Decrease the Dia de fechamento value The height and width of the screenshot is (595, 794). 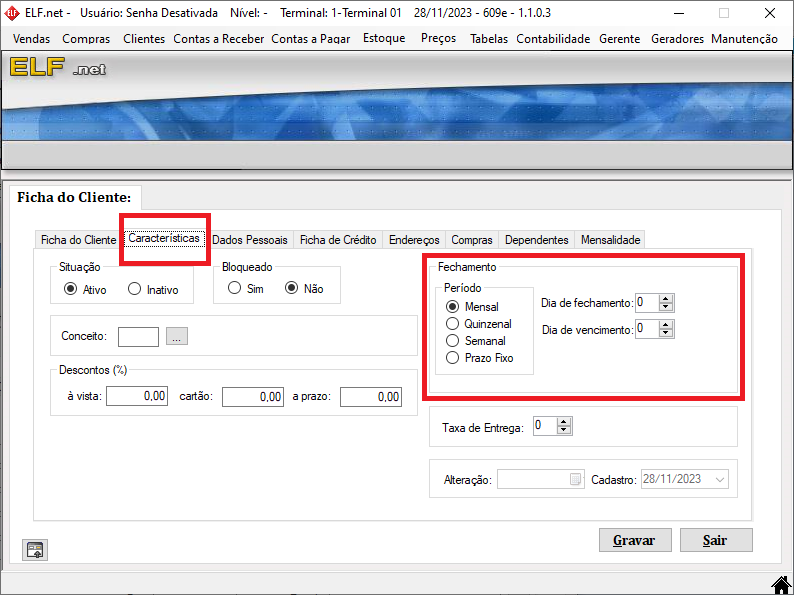[x=666, y=307]
